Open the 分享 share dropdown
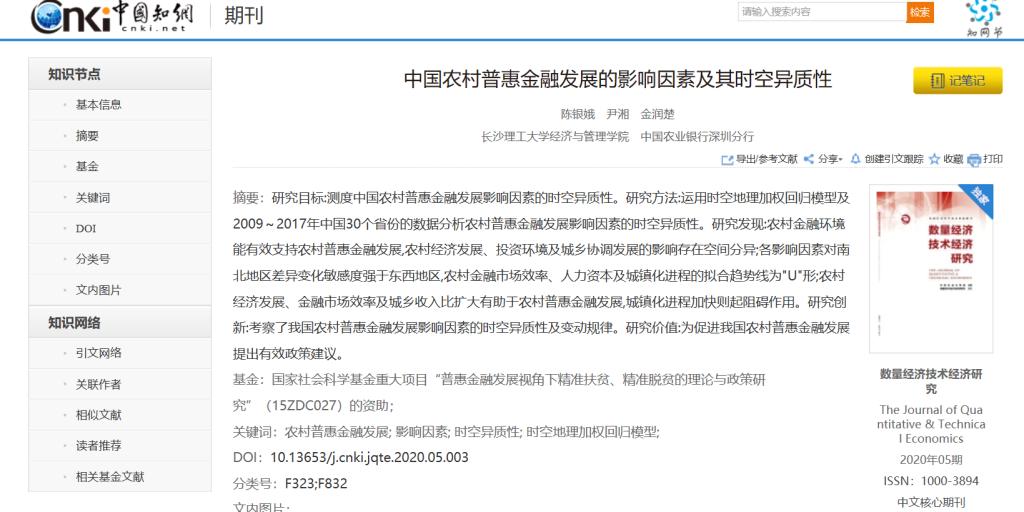Viewport: 1024px width, 512px height. coord(823,159)
